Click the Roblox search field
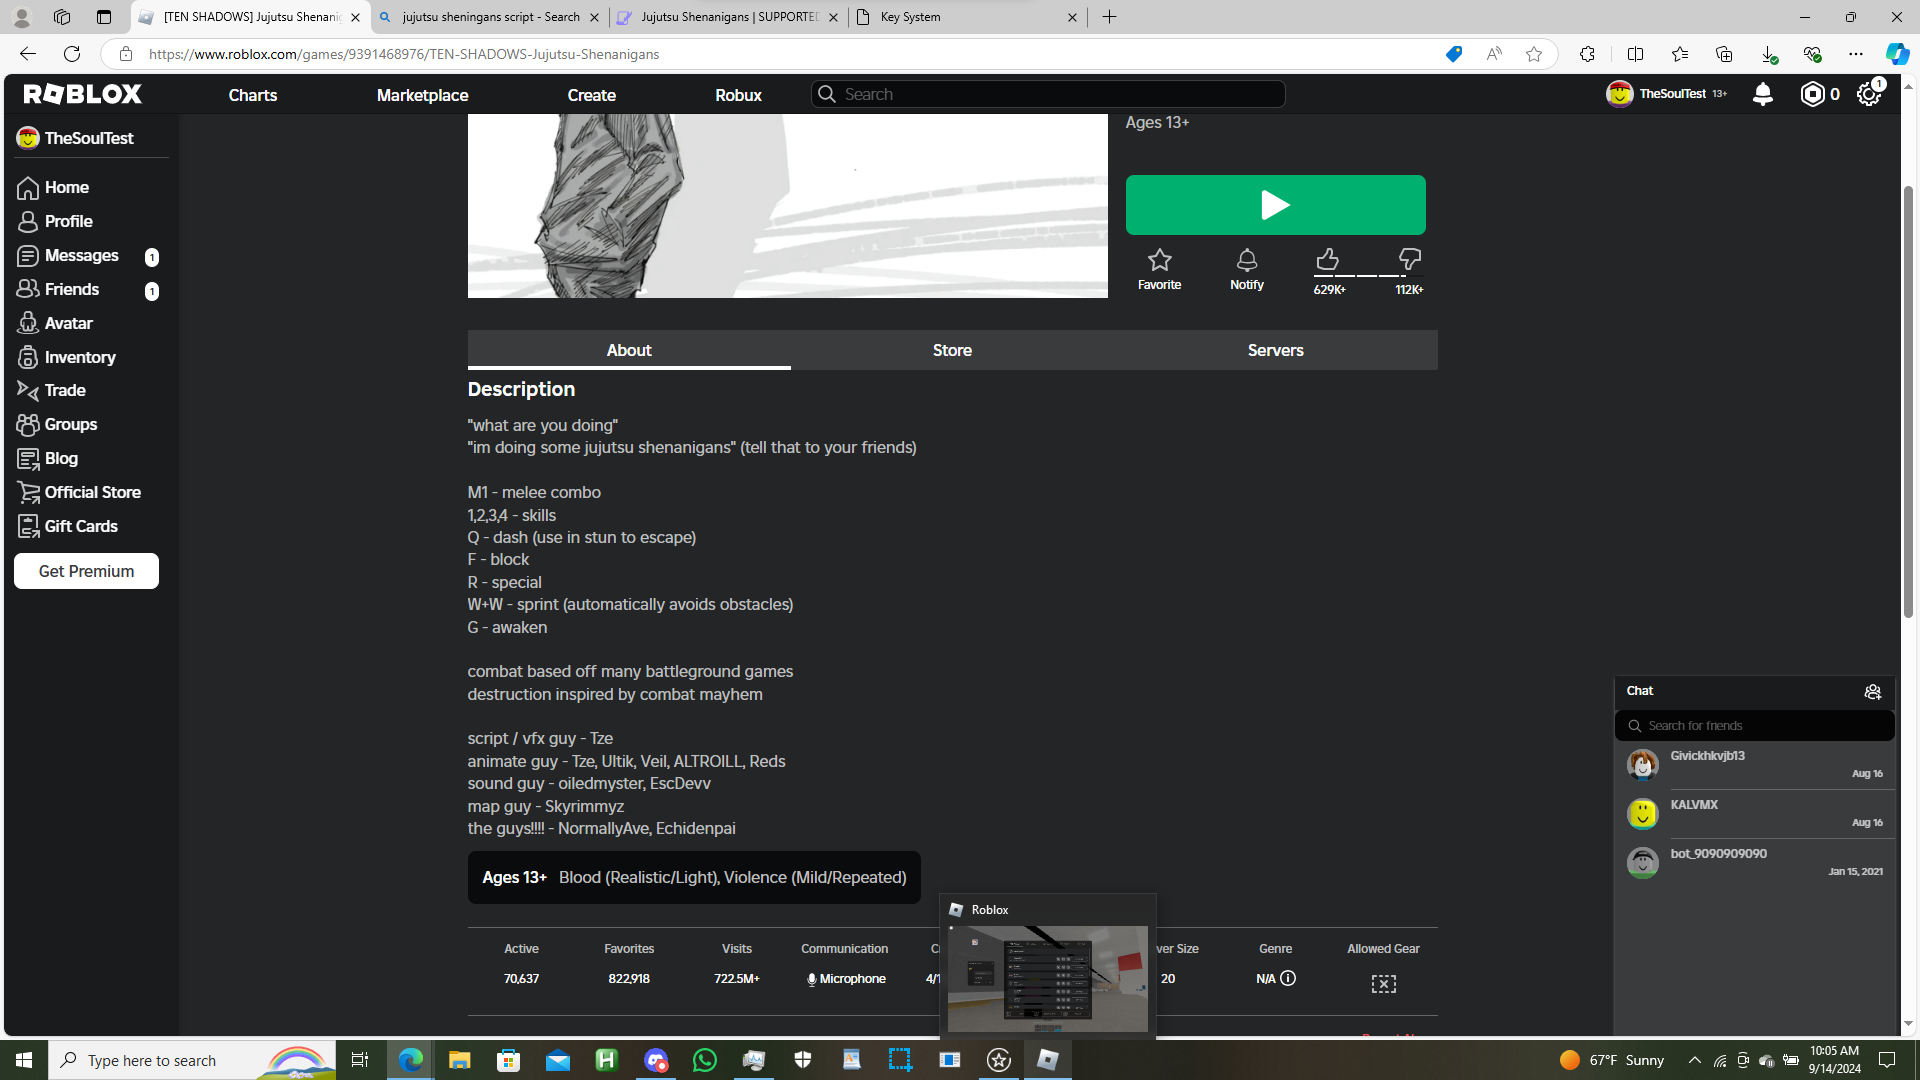This screenshot has height=1080, width=1920. (x=1050, y=94)
